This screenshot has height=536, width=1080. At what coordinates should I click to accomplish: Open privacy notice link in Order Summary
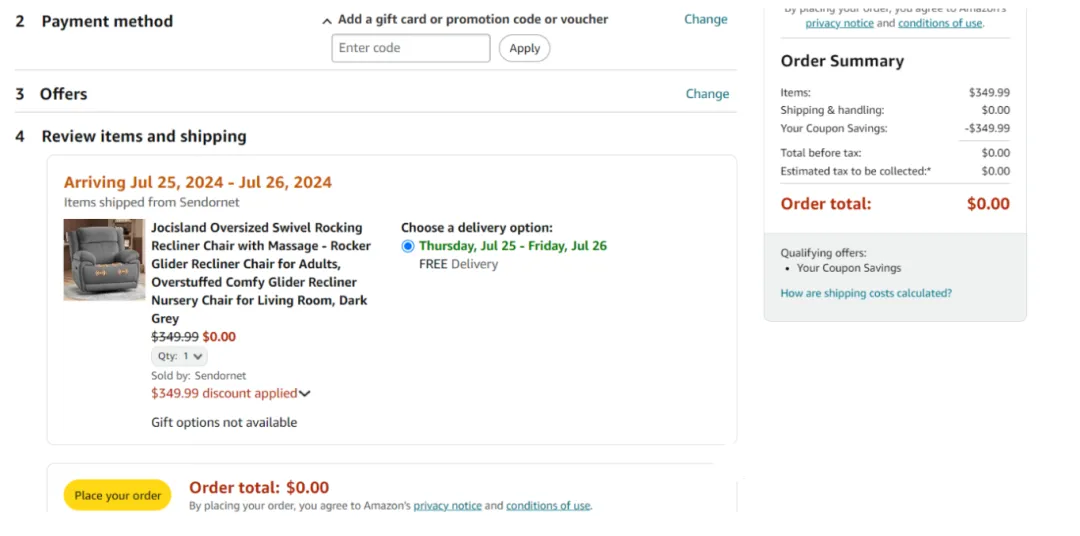click(x=838, y=23)
